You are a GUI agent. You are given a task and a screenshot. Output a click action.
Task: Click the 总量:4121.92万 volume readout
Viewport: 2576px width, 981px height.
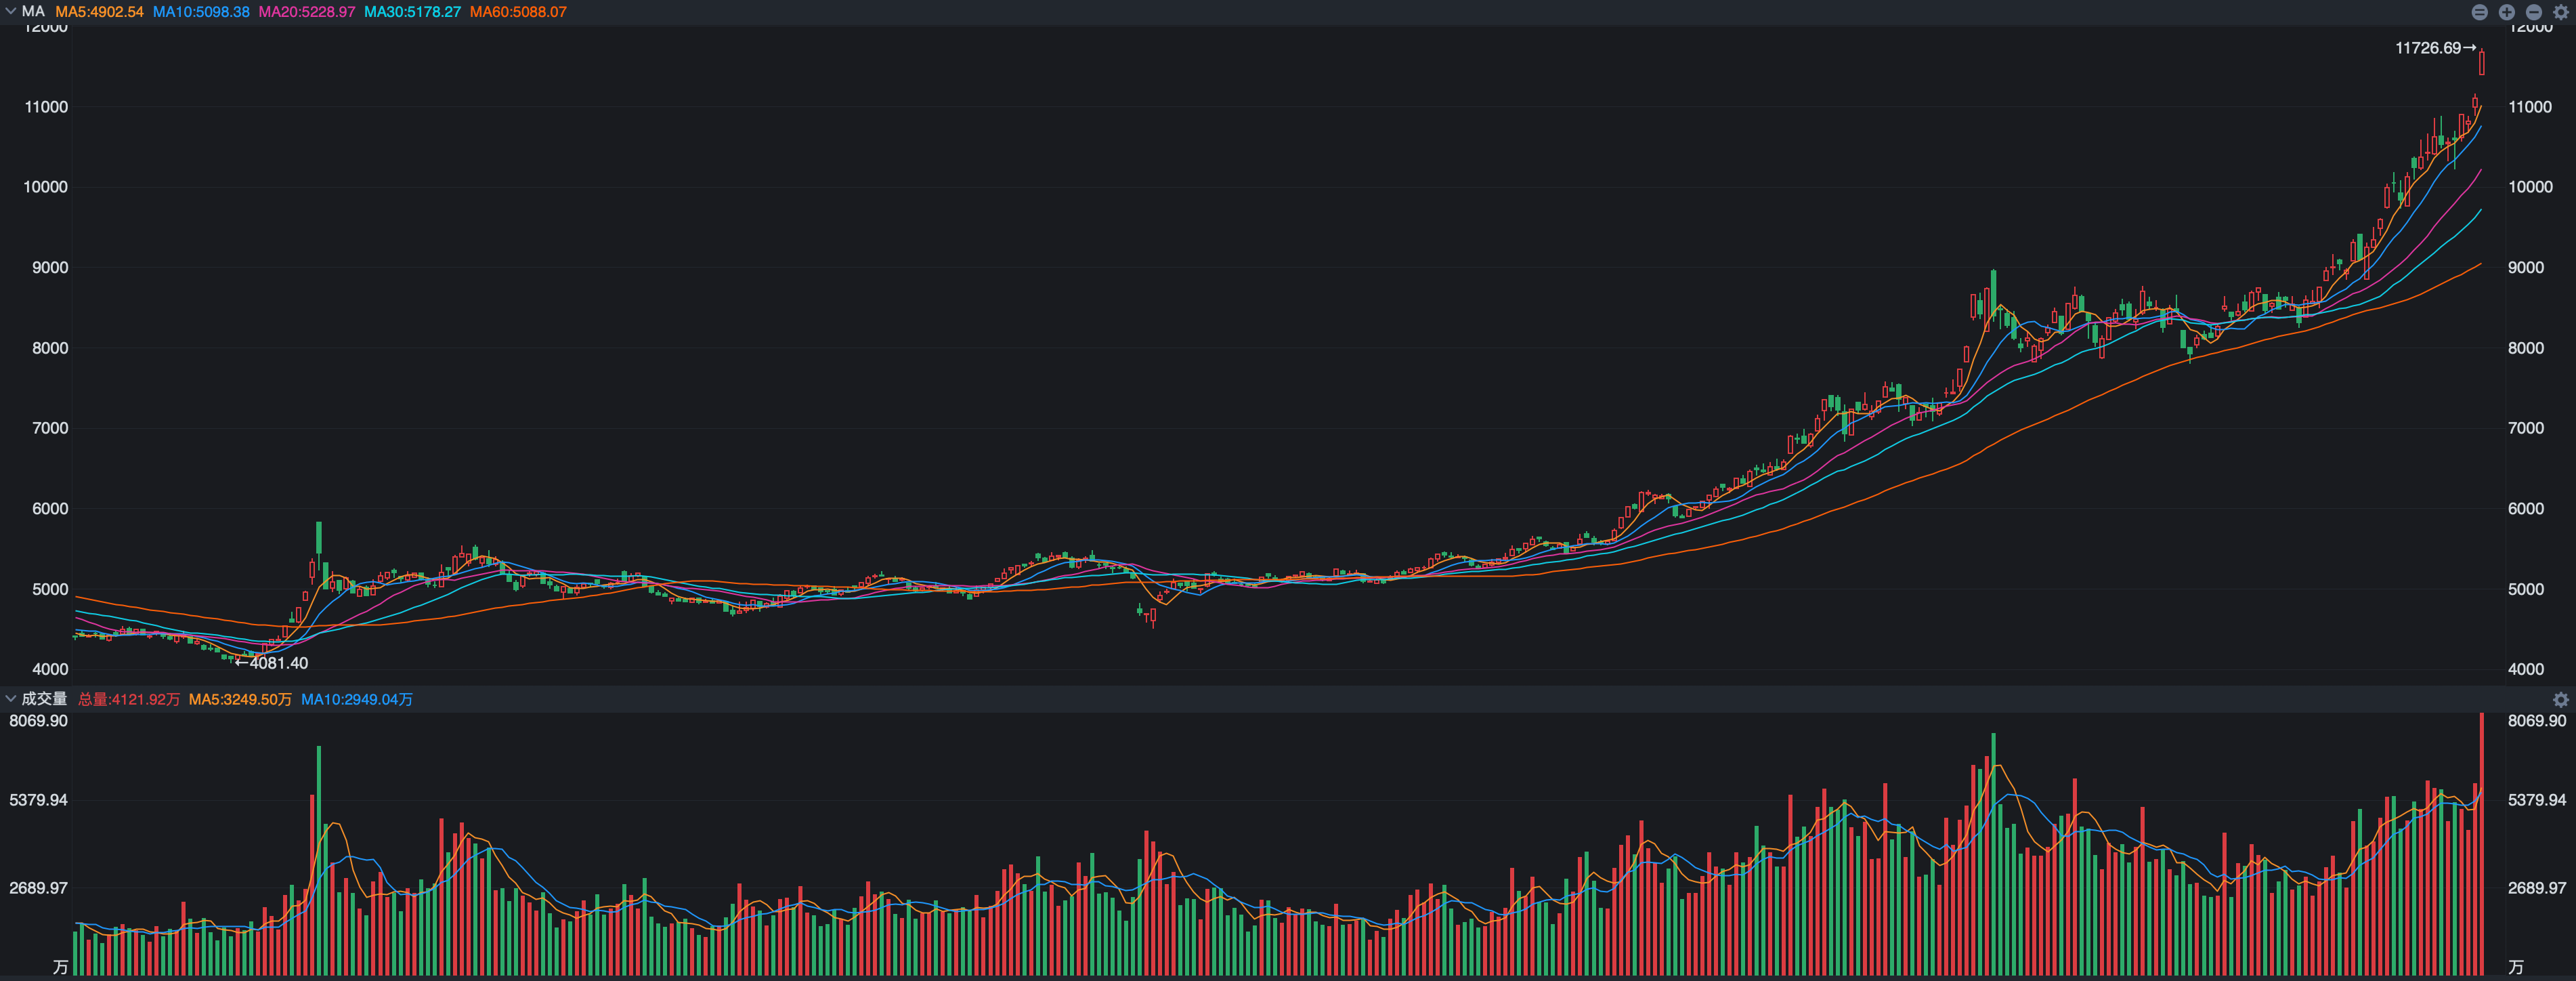pyautogui.click(x=129, y=699)
